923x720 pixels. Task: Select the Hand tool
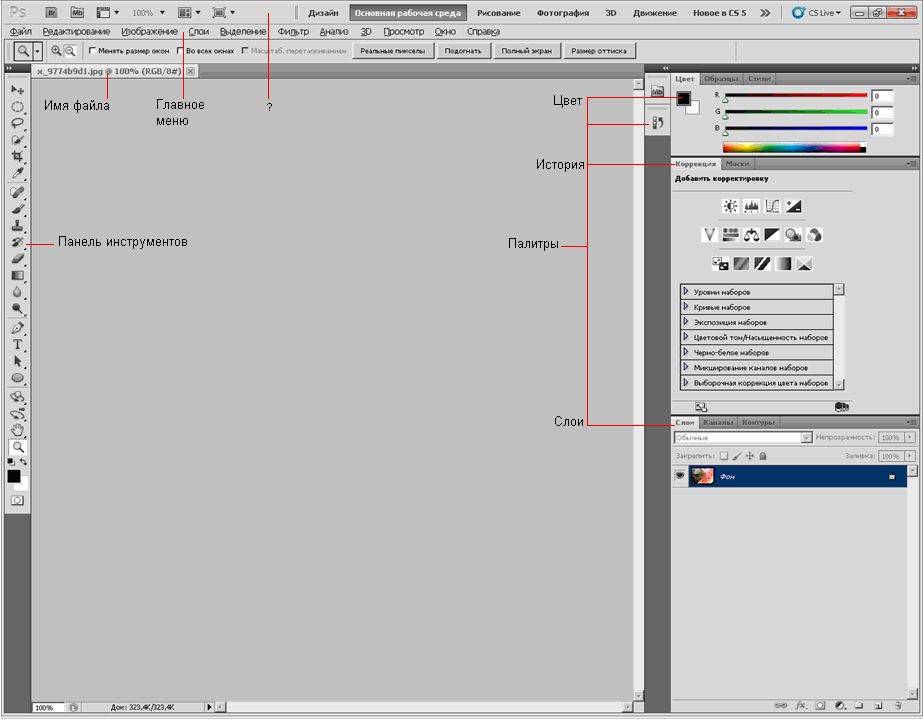tap(18, 430)
